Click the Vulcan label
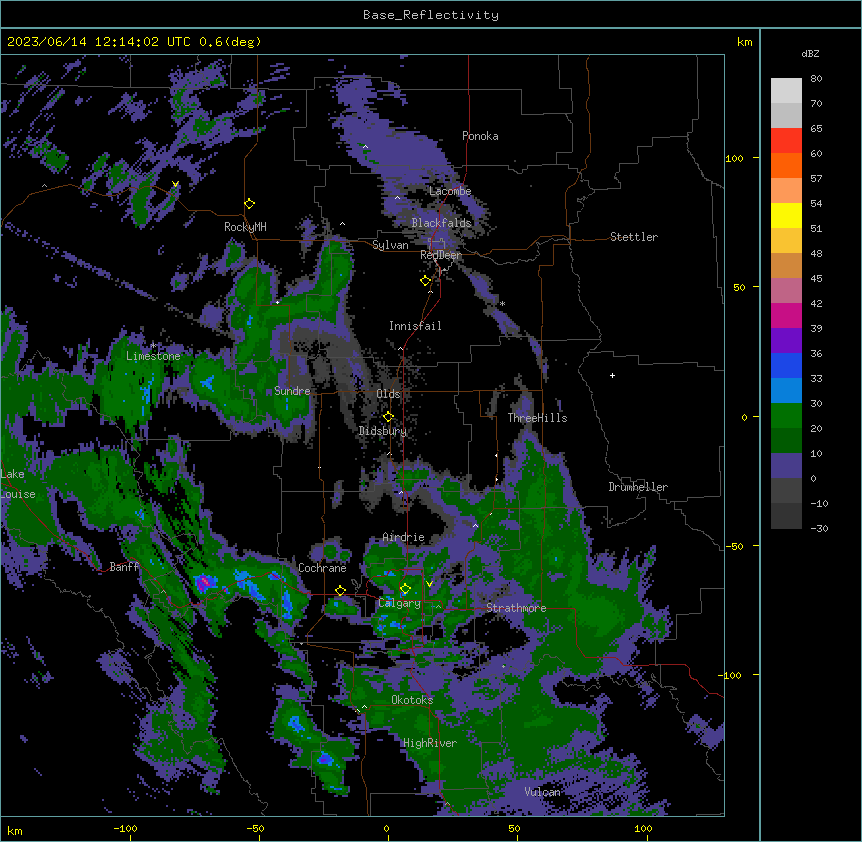This screenshot has width=862, height=842. pos(543,792)
